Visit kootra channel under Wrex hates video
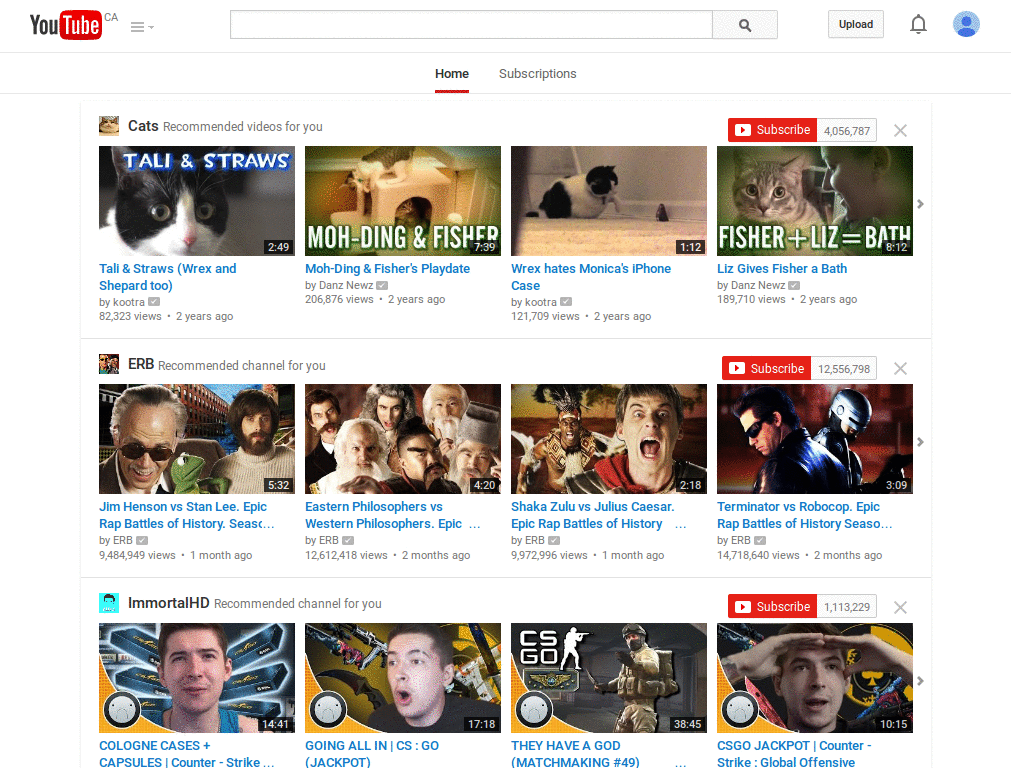This screenshot has width=1024, height=768. click(541, 302)
